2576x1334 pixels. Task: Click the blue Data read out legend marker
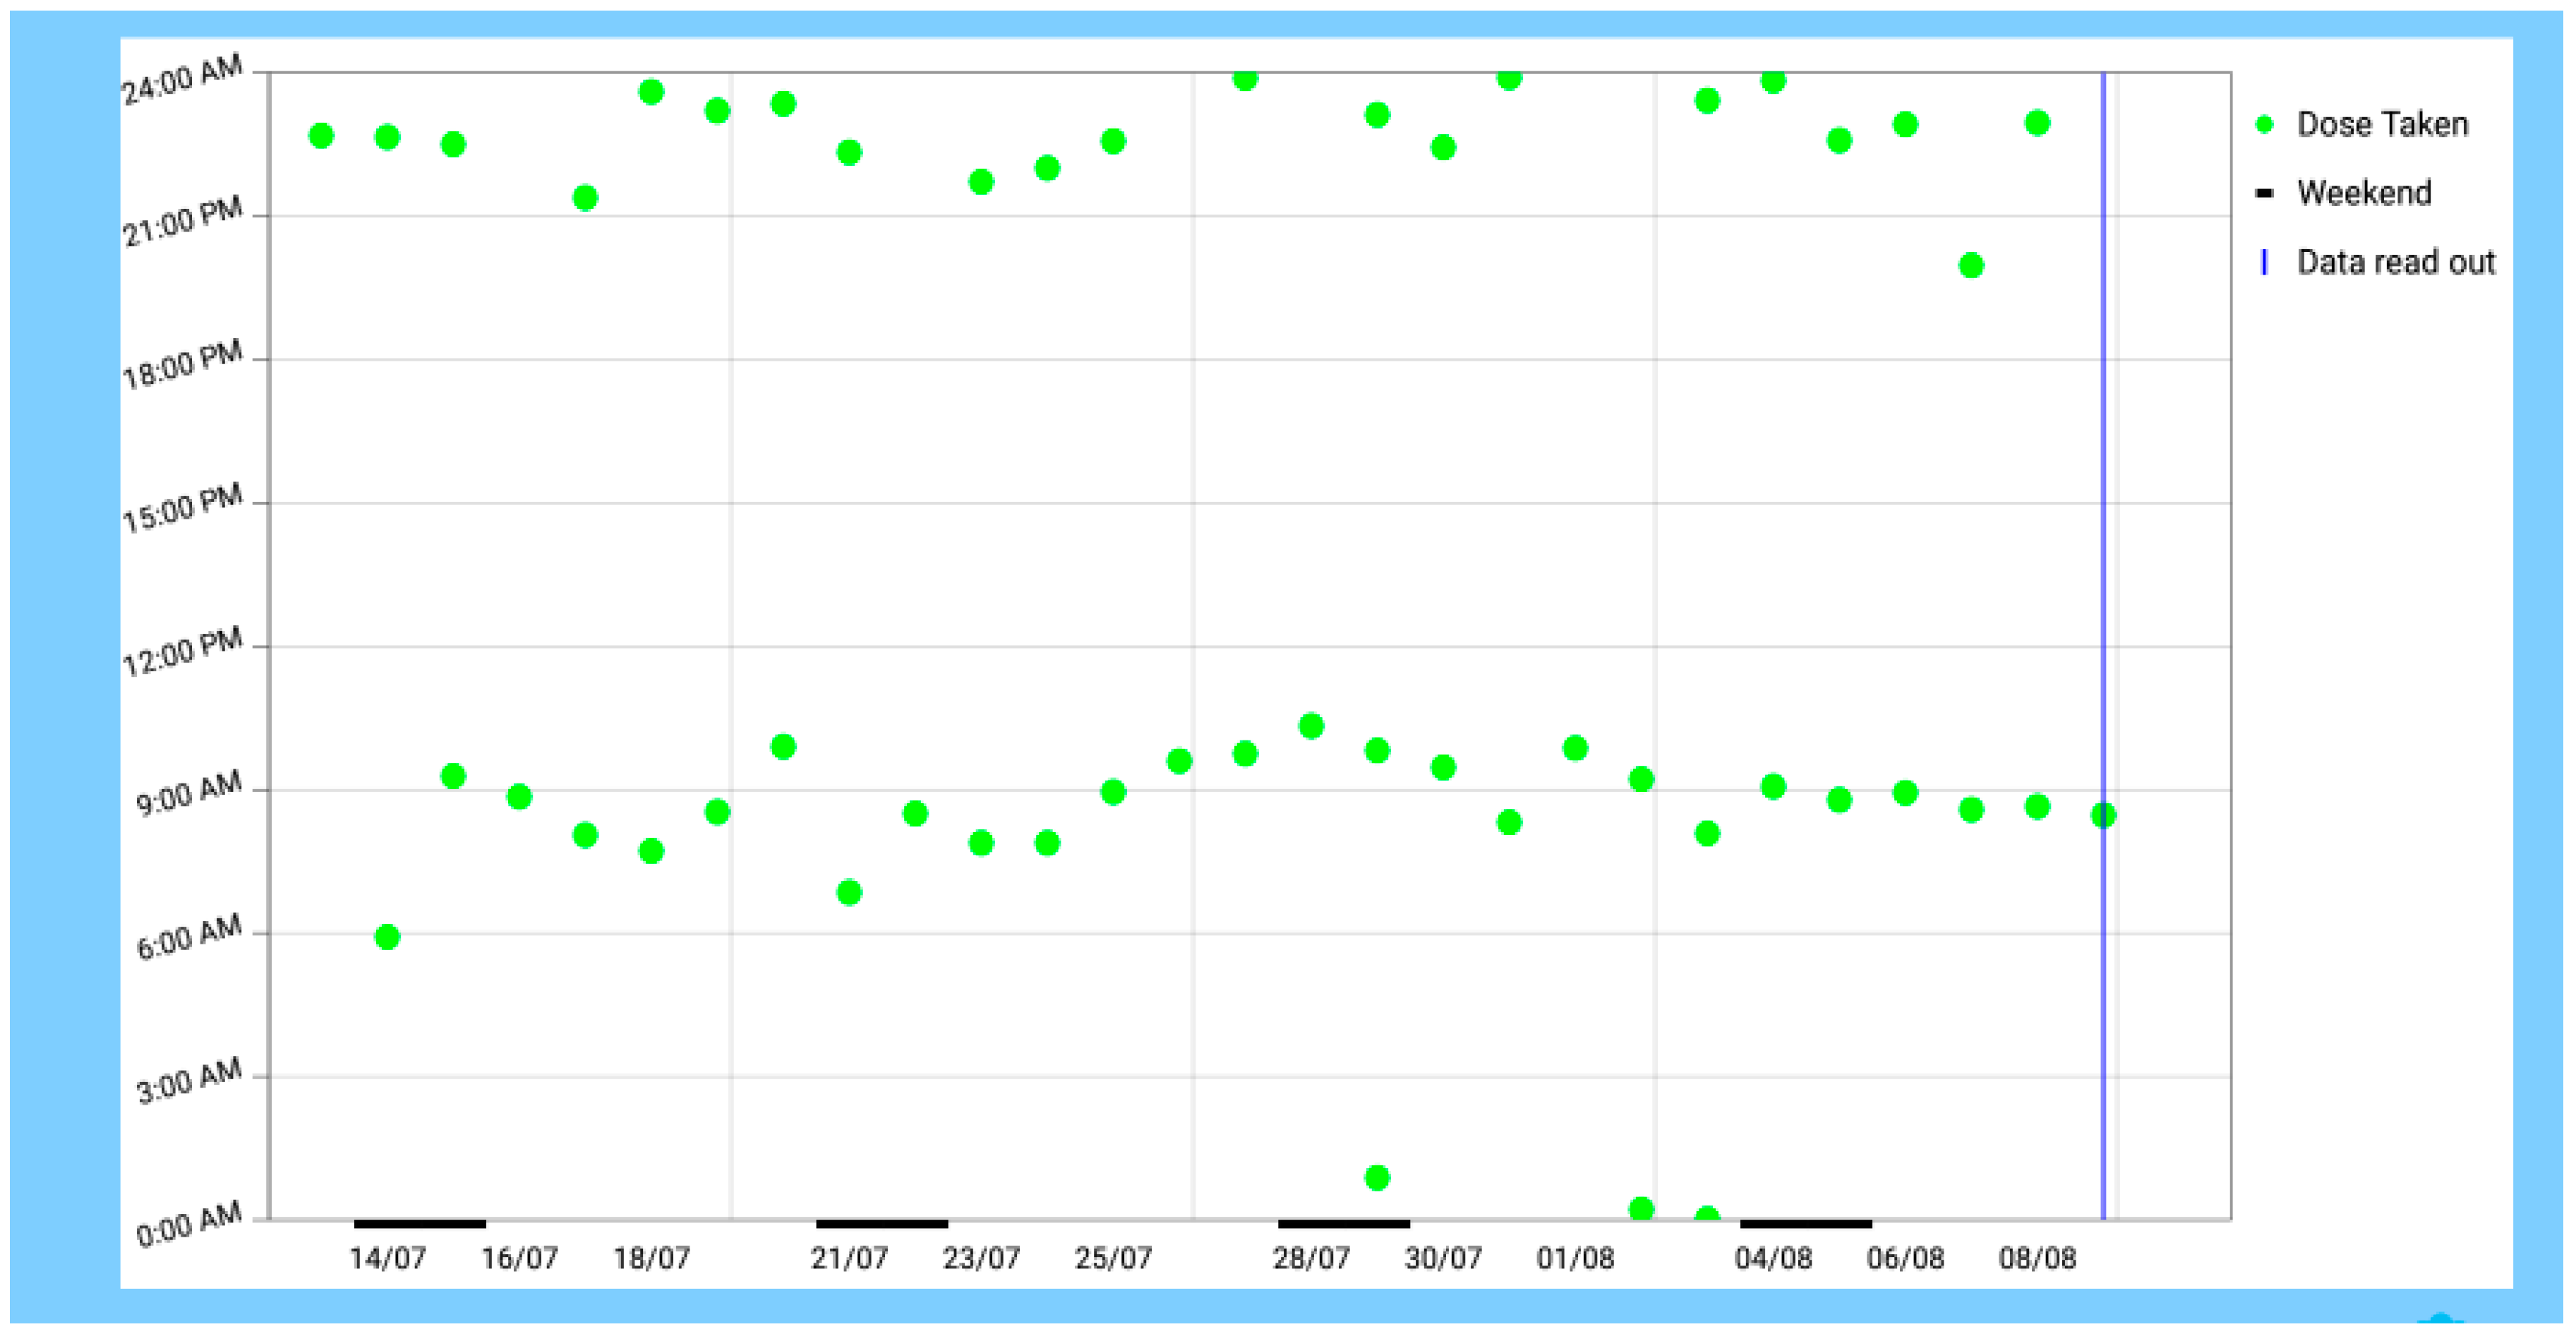[x=2264, y=262]
